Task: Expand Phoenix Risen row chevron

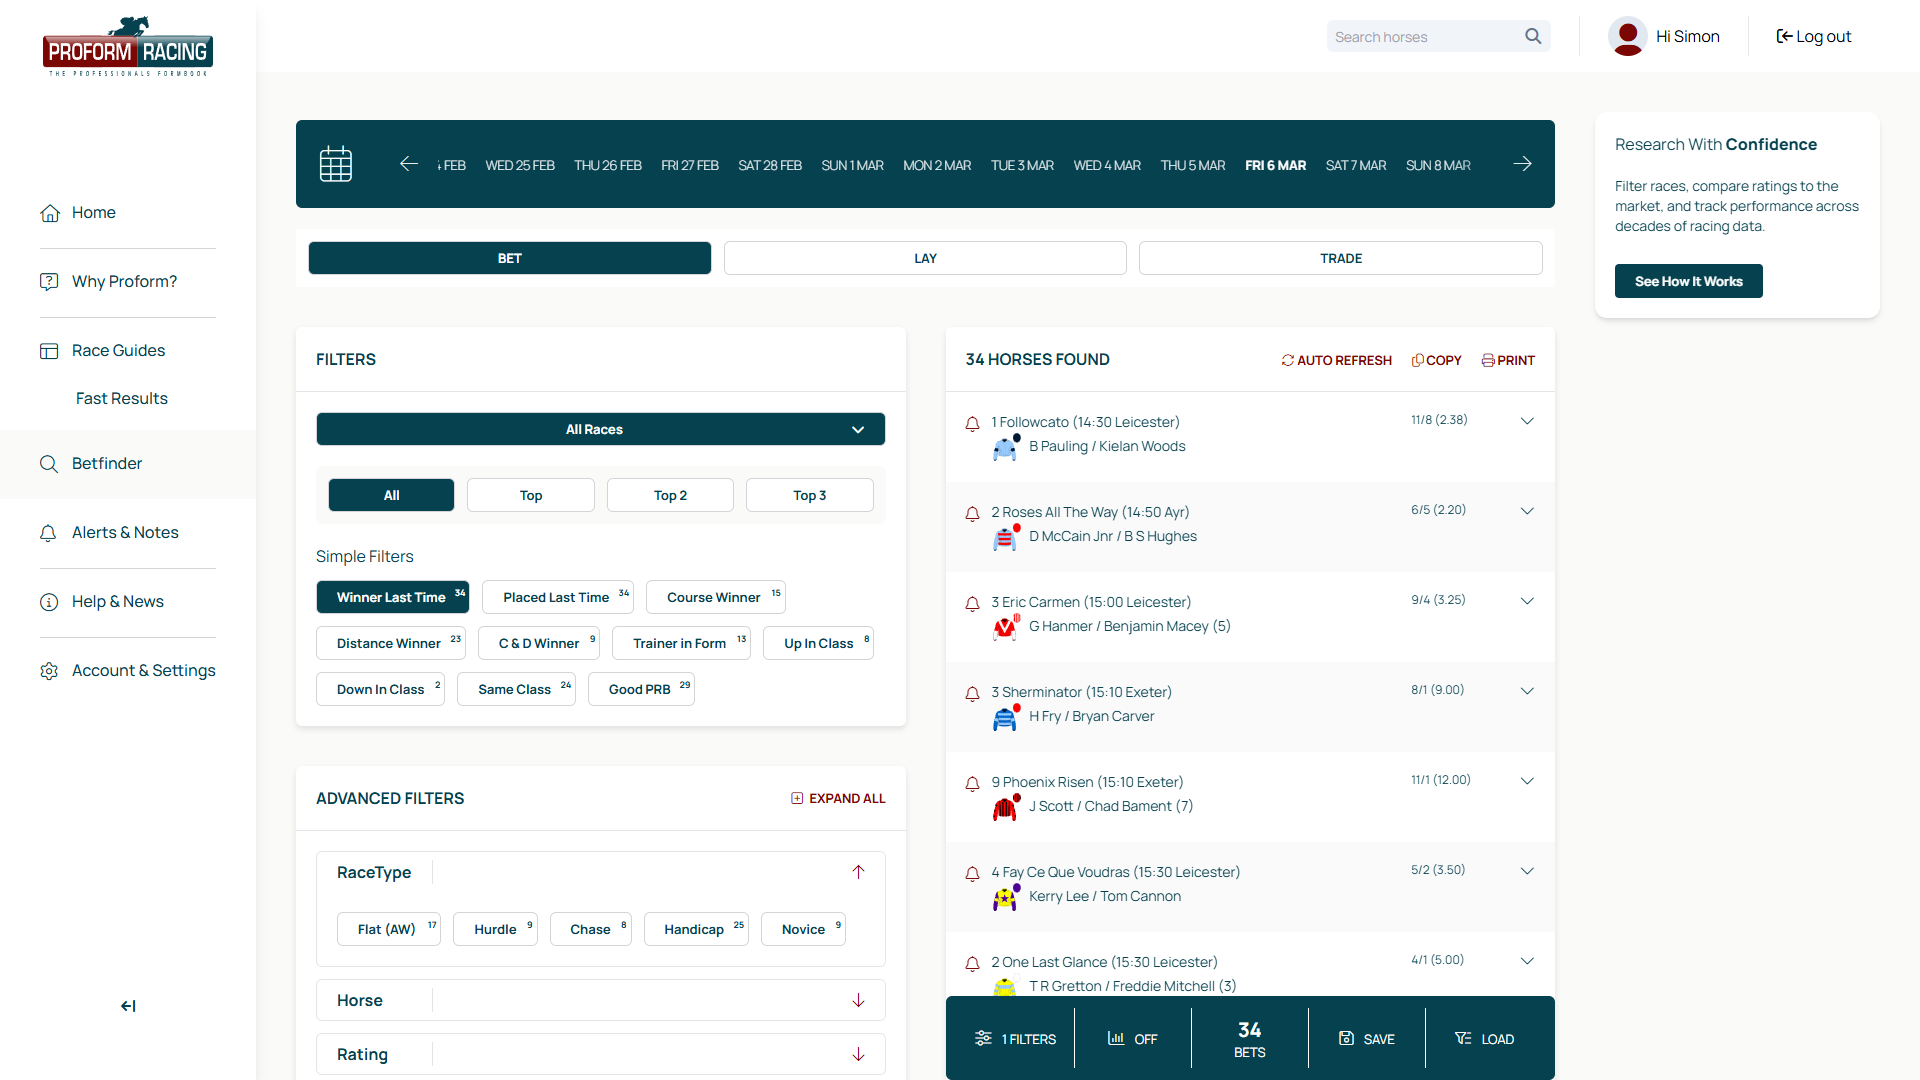Action: pyautogui.click(x=1527, y=781)
